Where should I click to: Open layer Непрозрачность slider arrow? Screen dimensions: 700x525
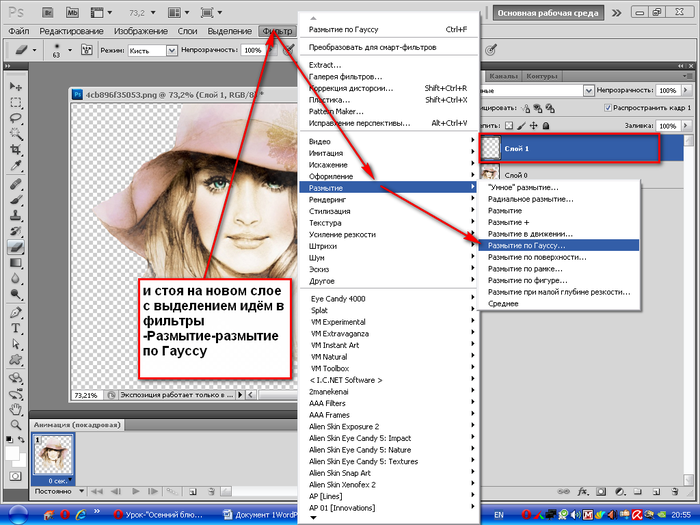click(x=686, y=90)
